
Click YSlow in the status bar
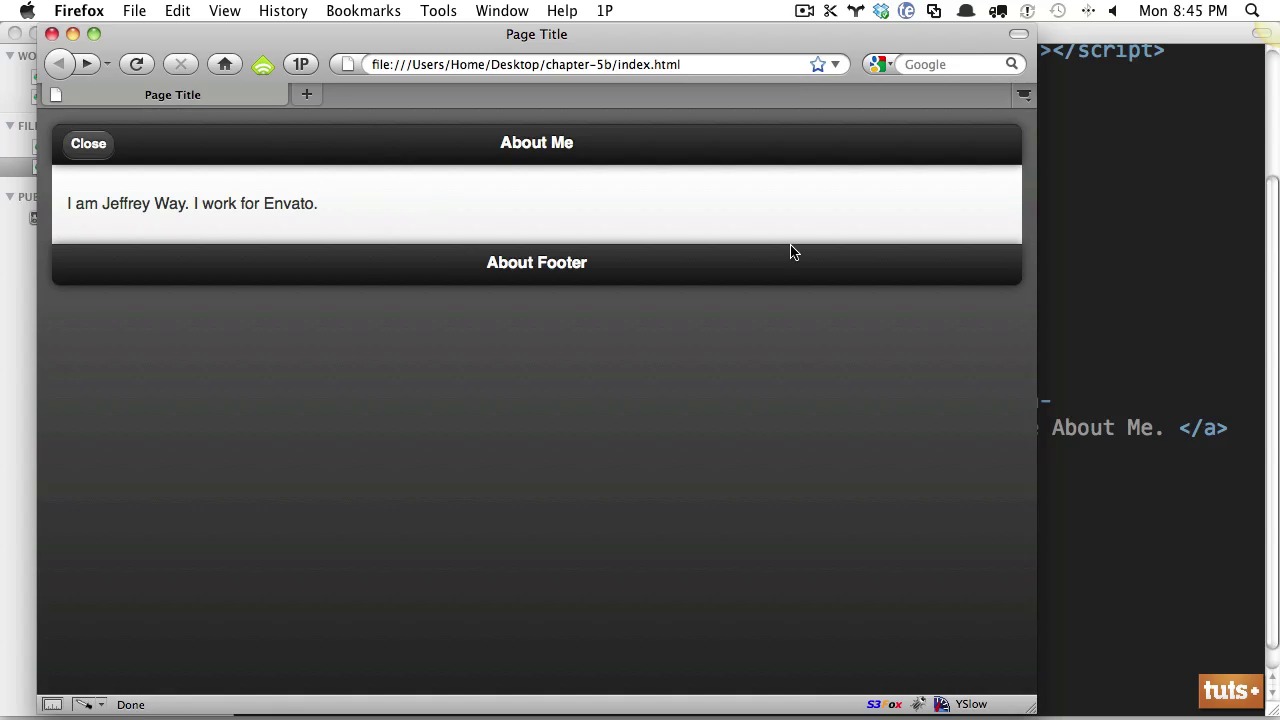point(971,705)
